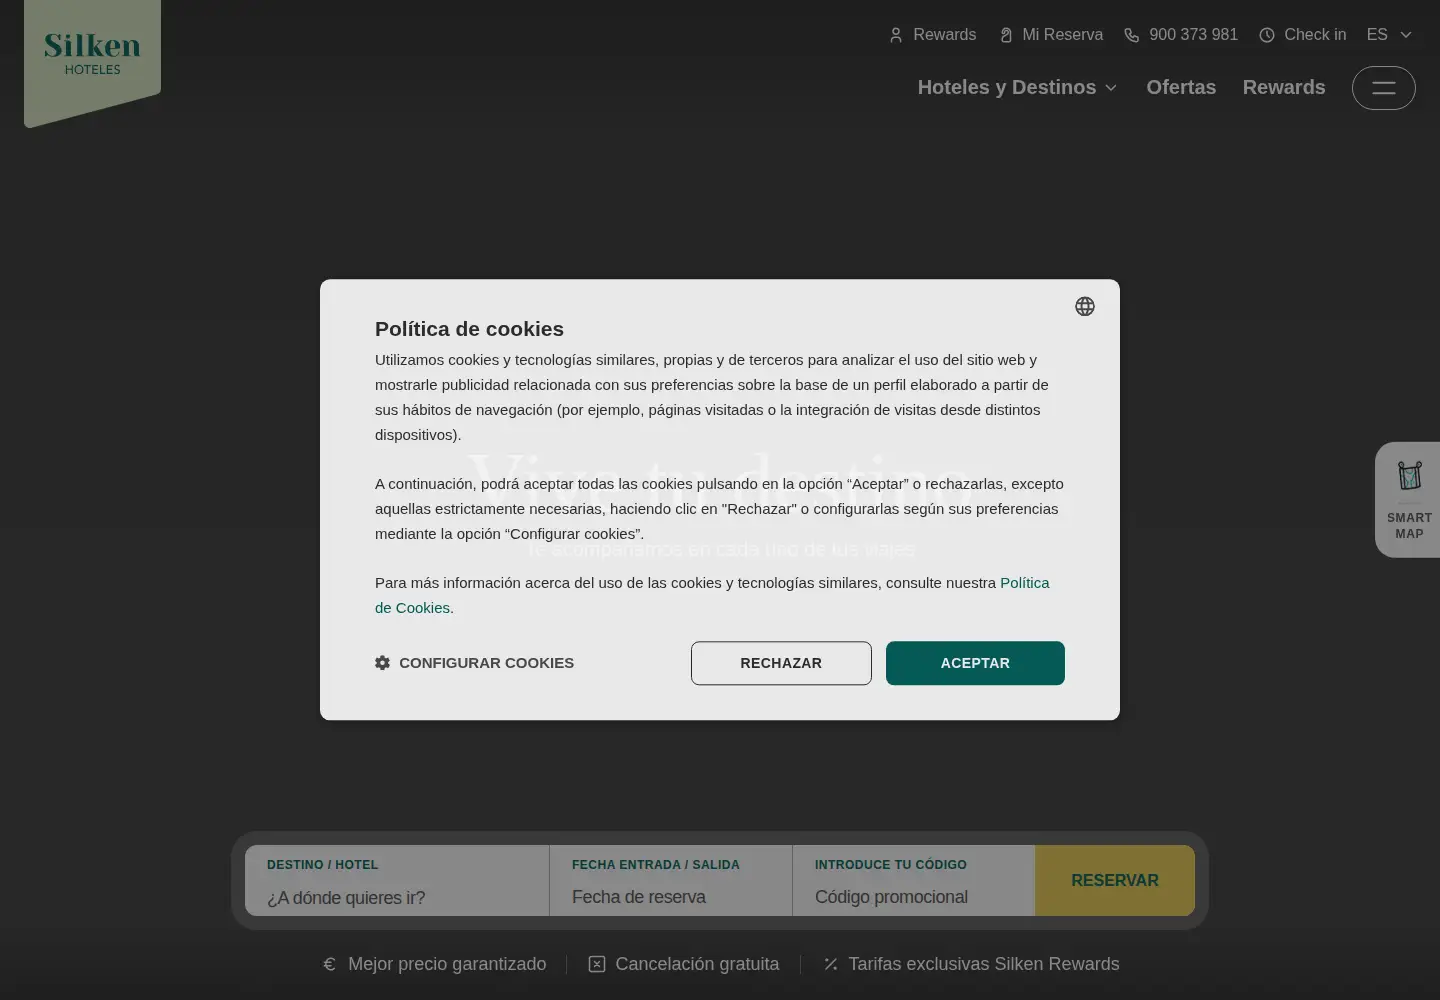Open the Rewards link in the top bar
The image size is (1440, 1000).
944,35
